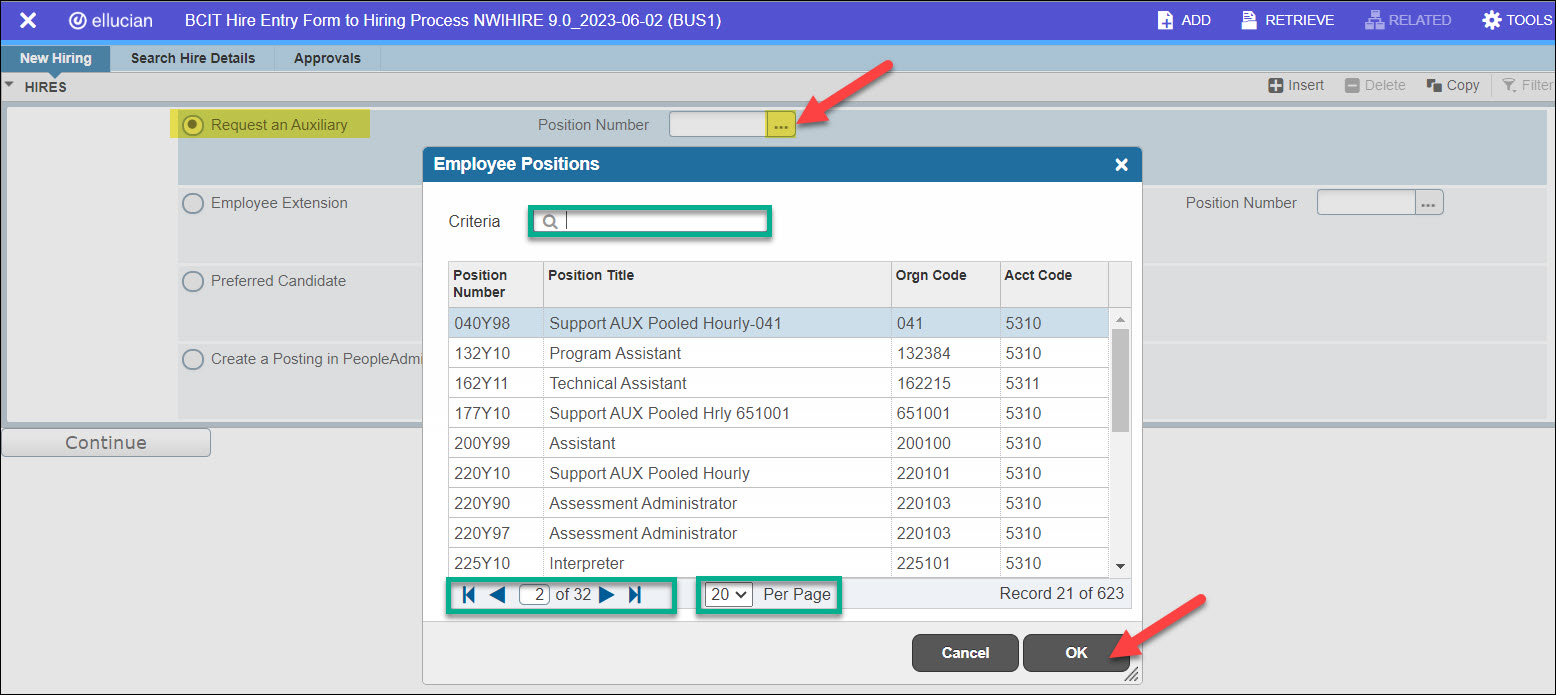This screenshot has width=1556, height=695.
Task: Click the OK button in Employee Positions dialog
Action: (1076, 652)
